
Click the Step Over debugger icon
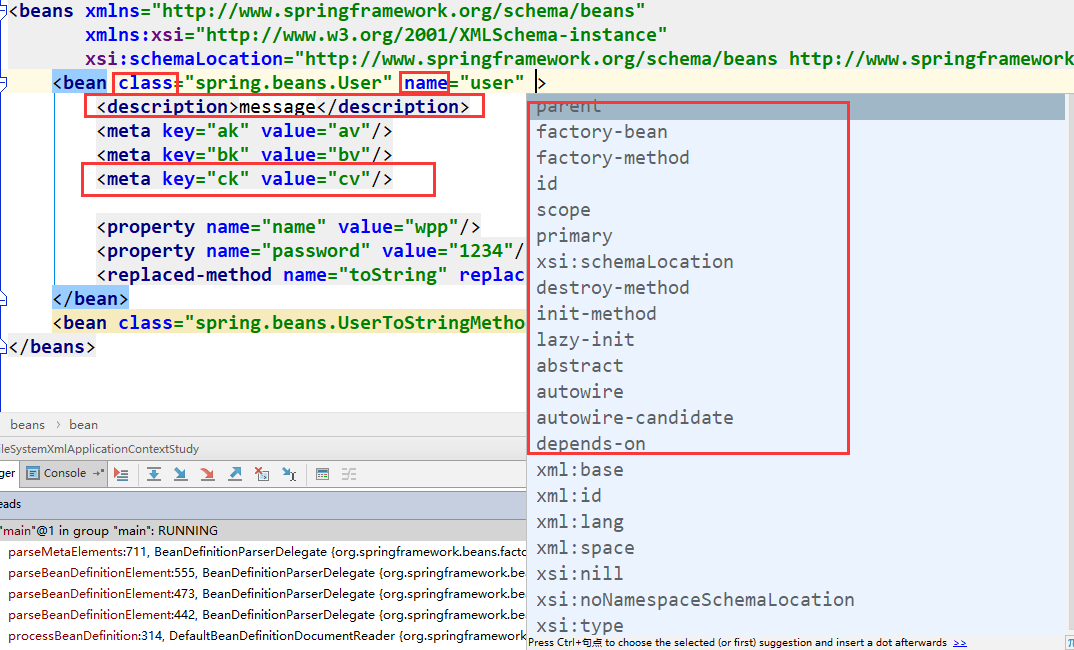pyautogui.click(x=153, y=474)
